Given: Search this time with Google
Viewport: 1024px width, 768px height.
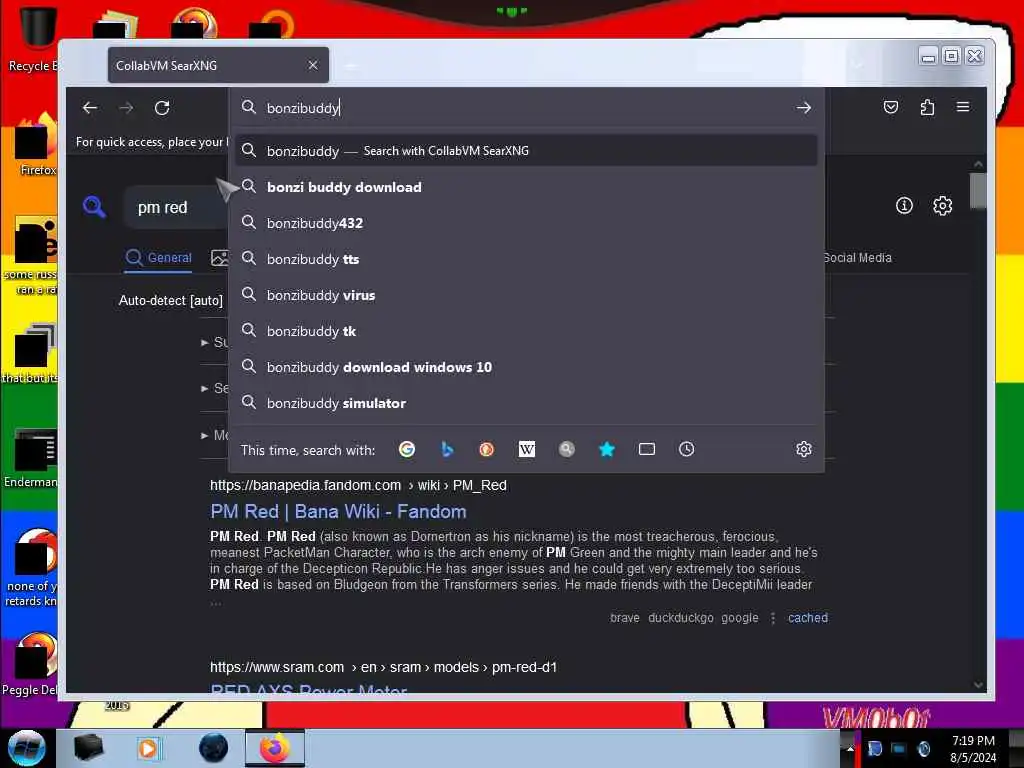Looking at the screenshot, I should click(407, 449).
